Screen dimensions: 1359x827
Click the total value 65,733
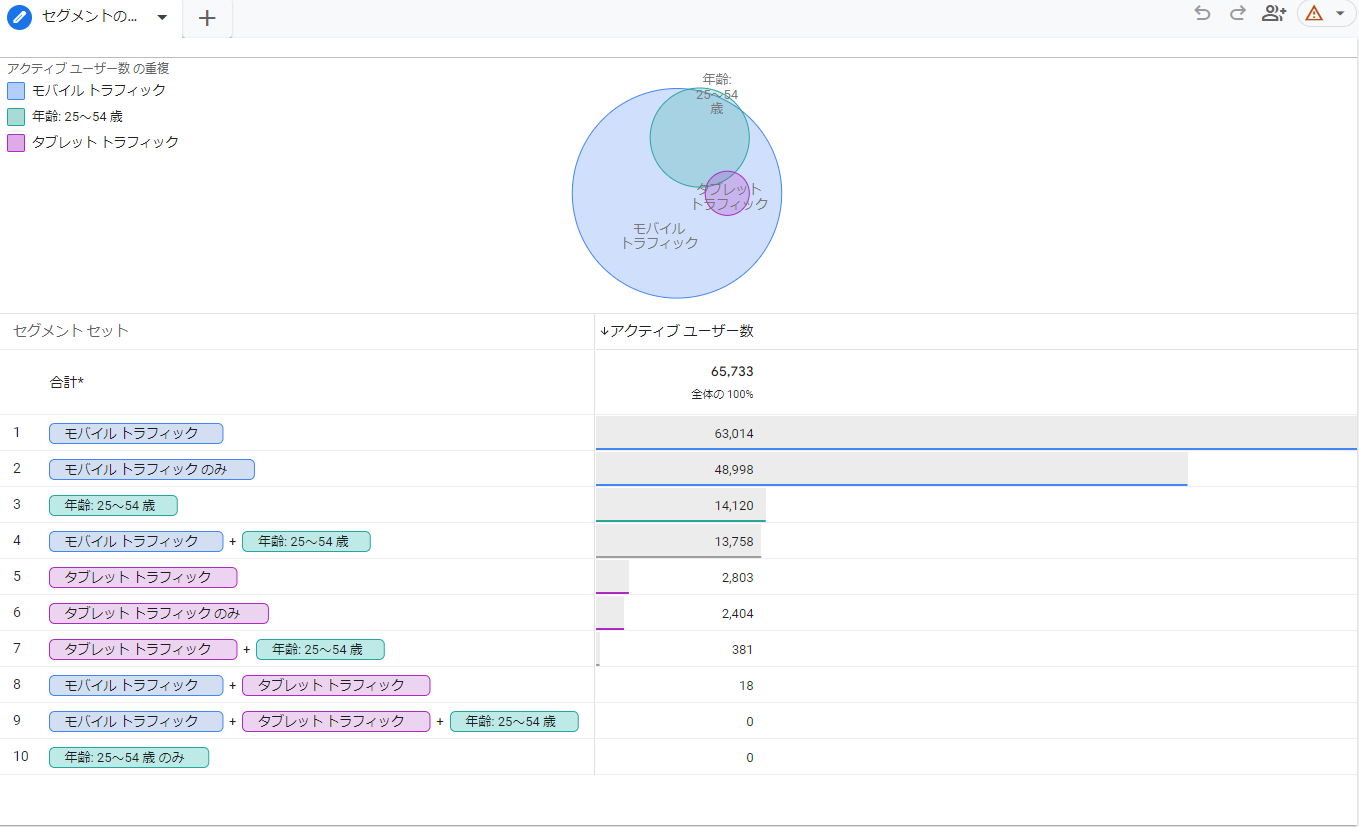[732, 371]
